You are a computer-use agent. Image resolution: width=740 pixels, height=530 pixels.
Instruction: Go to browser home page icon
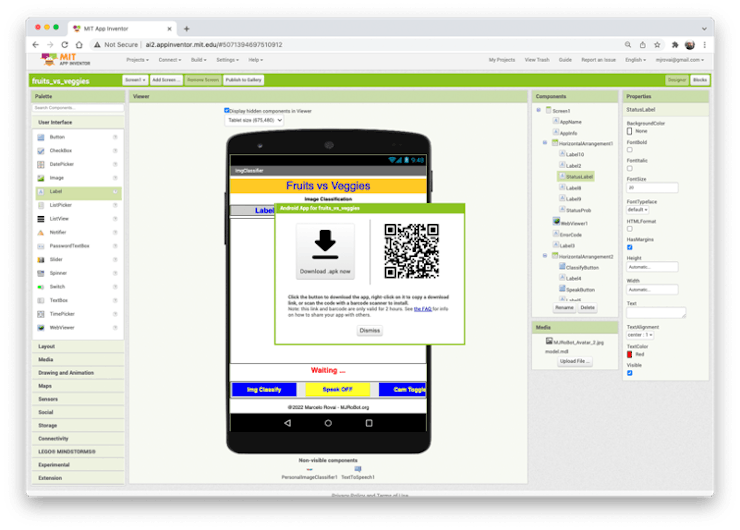pyautogui.click(x=79, y=45)
